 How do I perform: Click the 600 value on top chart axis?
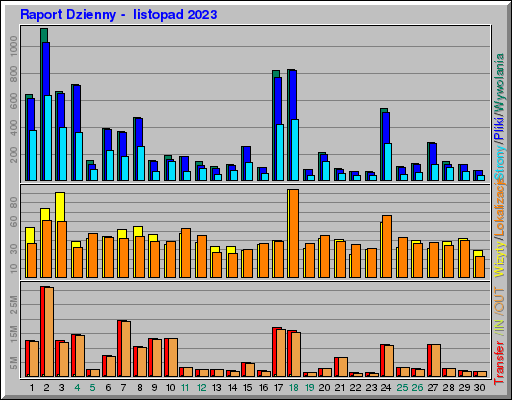click(14, 101)
